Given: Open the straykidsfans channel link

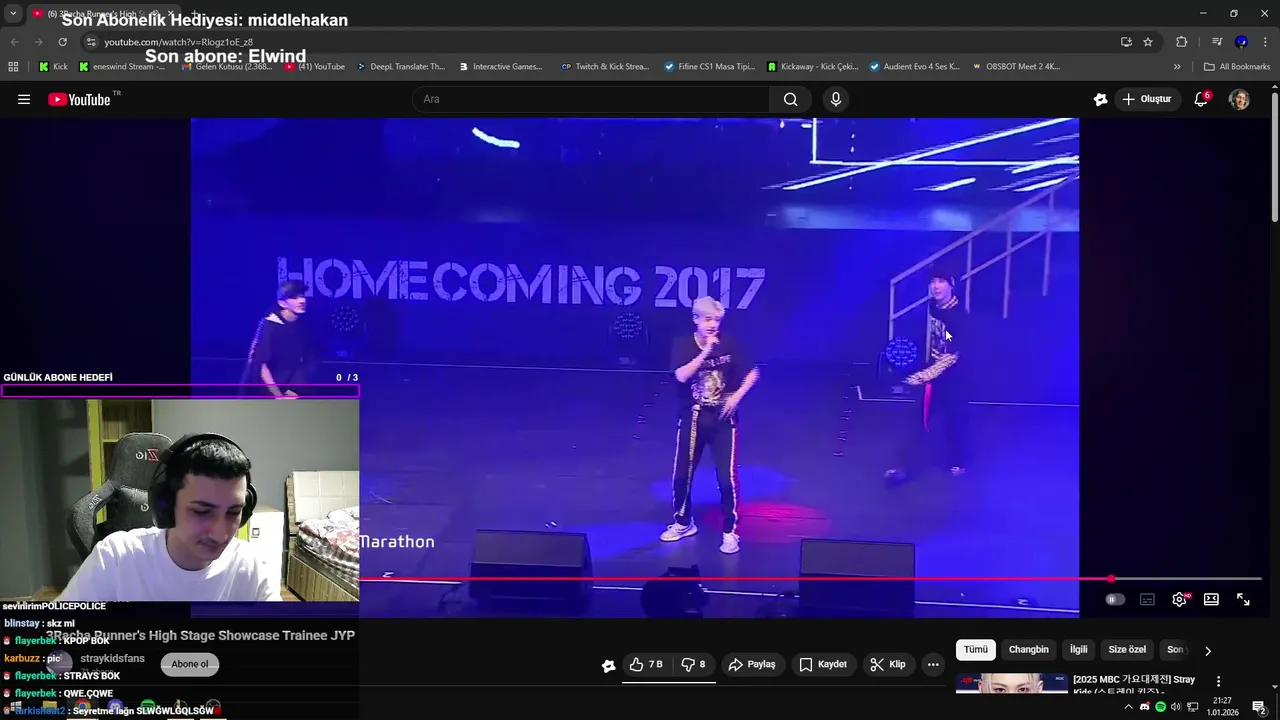Looking at the screenshot, I should point(112,658).
